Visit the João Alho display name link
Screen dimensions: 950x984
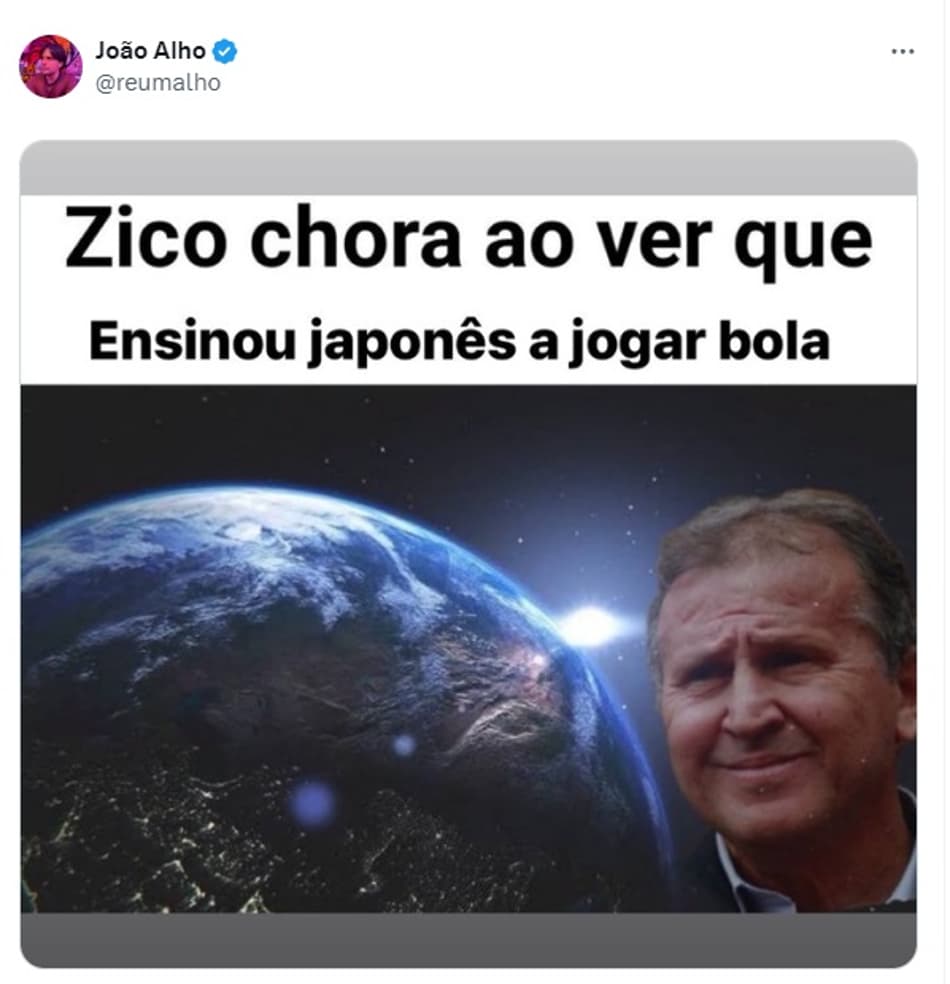coord(151,51)
